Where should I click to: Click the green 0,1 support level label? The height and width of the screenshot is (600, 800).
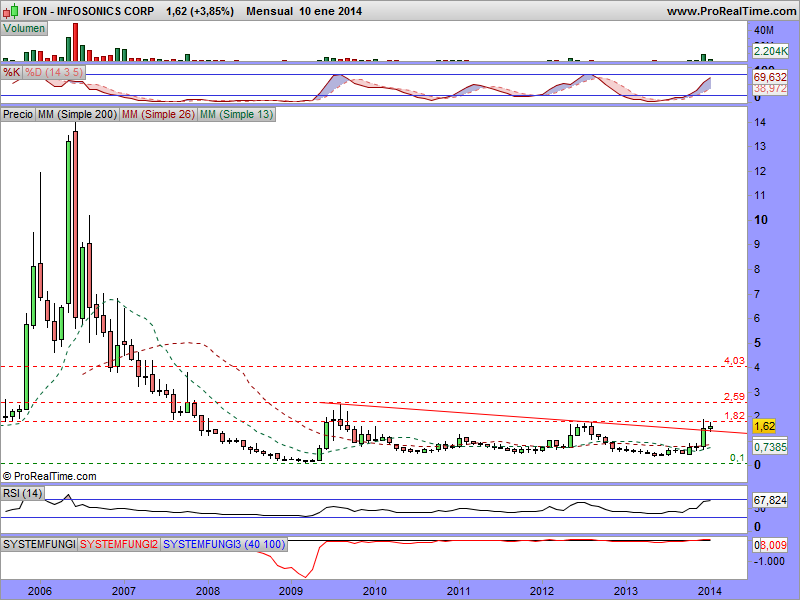coord(737,458)
